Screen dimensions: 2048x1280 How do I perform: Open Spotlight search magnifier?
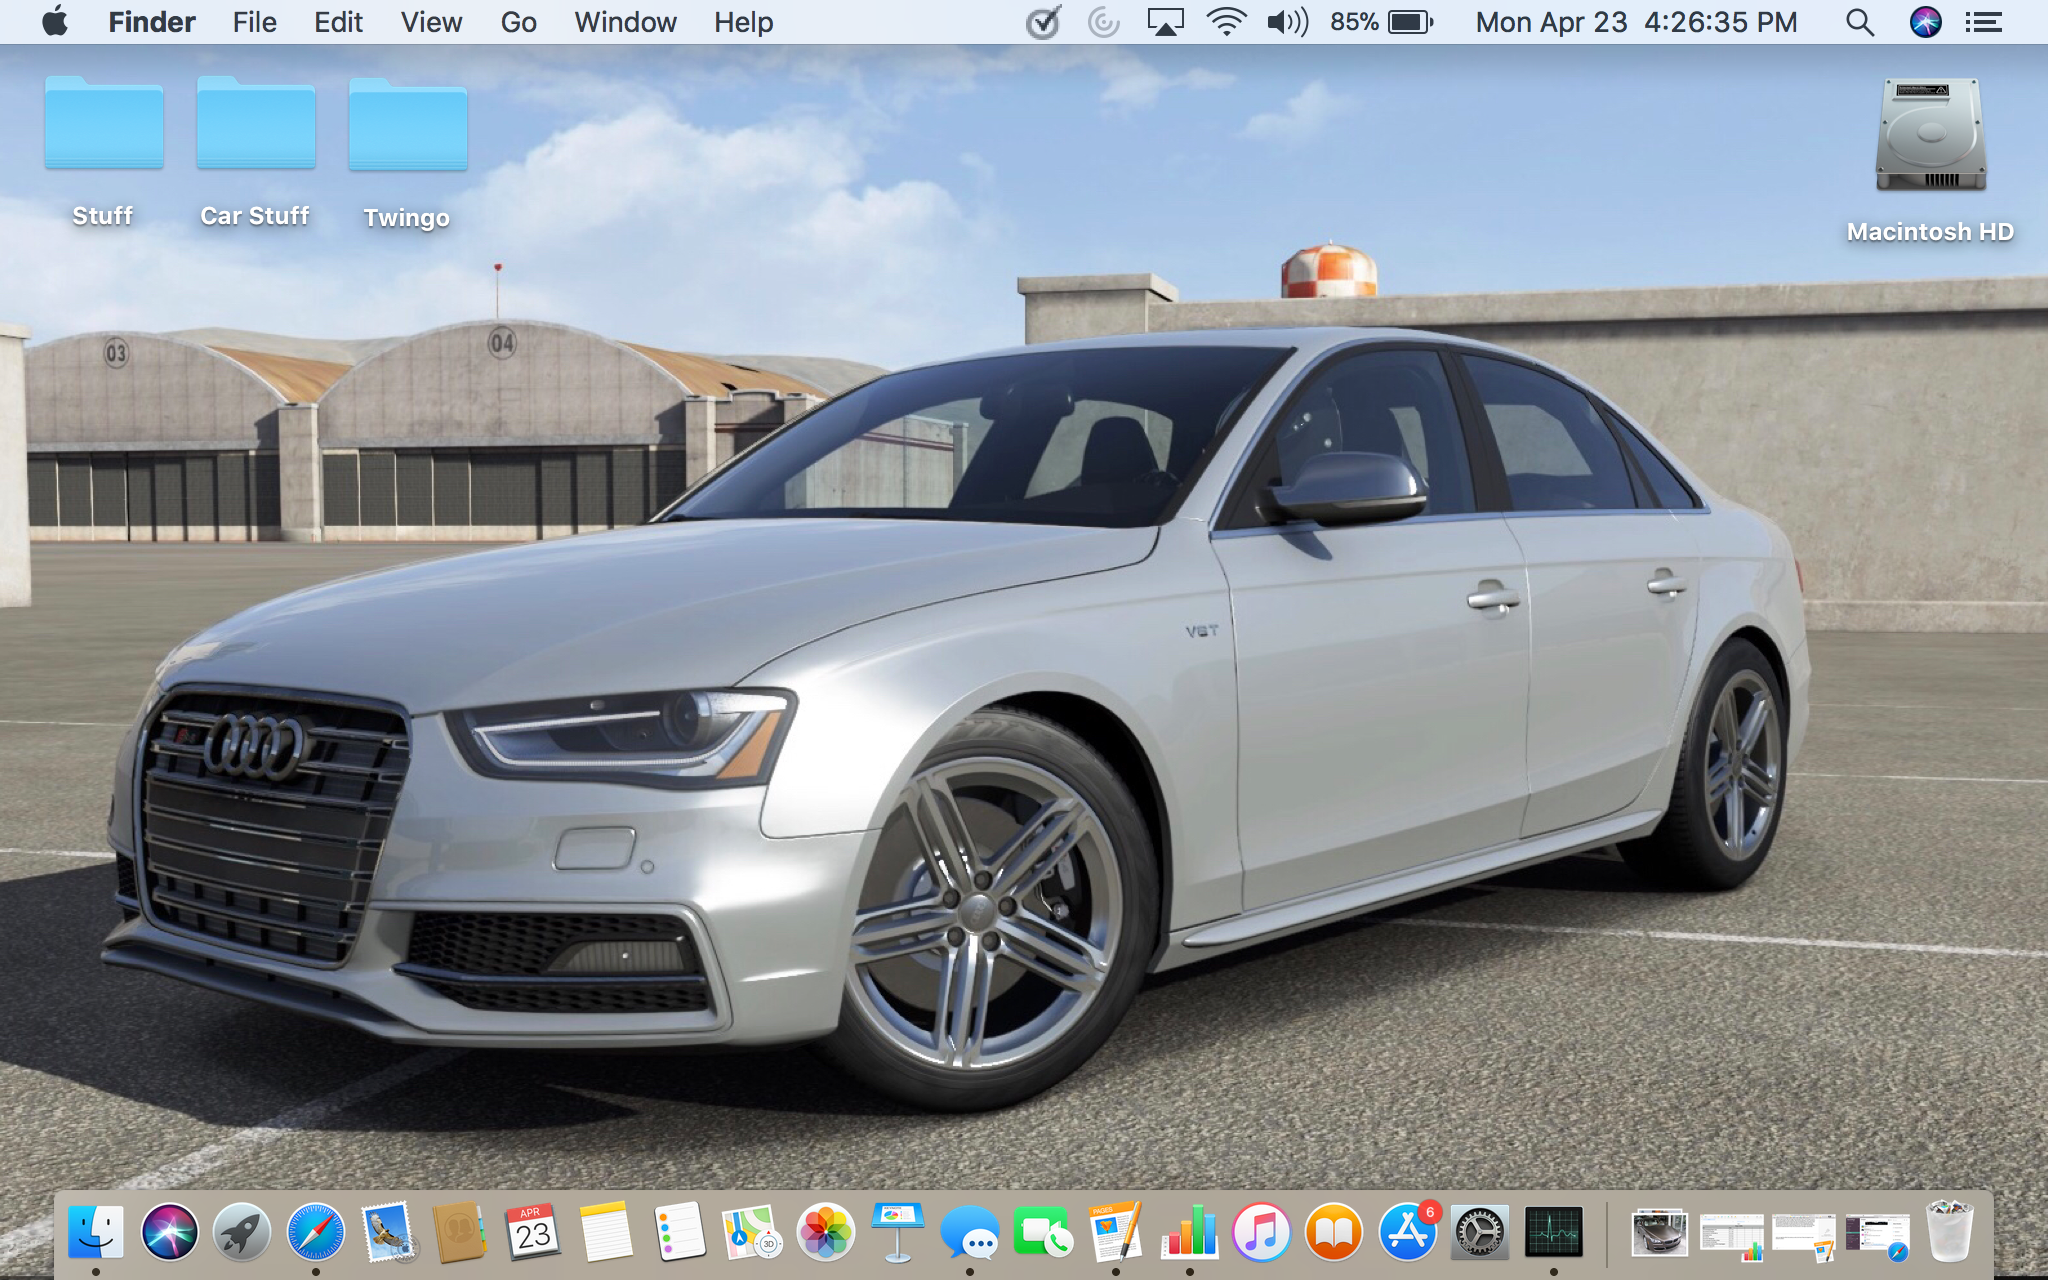click(x=1859, y=22)
